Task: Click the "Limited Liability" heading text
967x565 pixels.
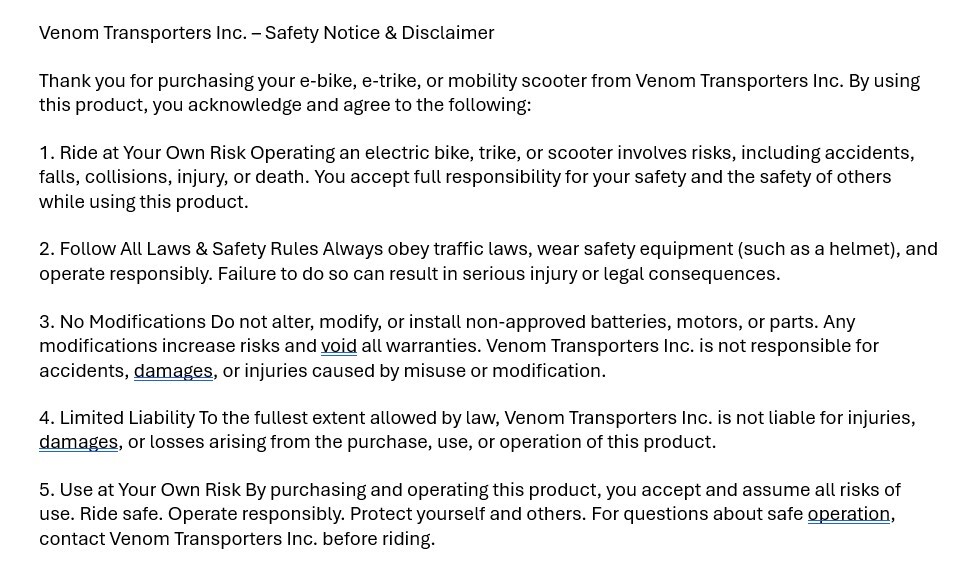Action: point(127,418)
